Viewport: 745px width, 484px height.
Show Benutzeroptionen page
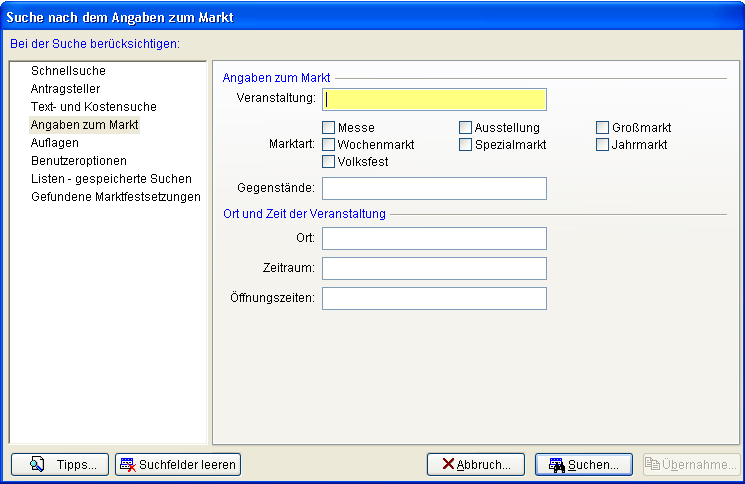(x=78, y=161)
